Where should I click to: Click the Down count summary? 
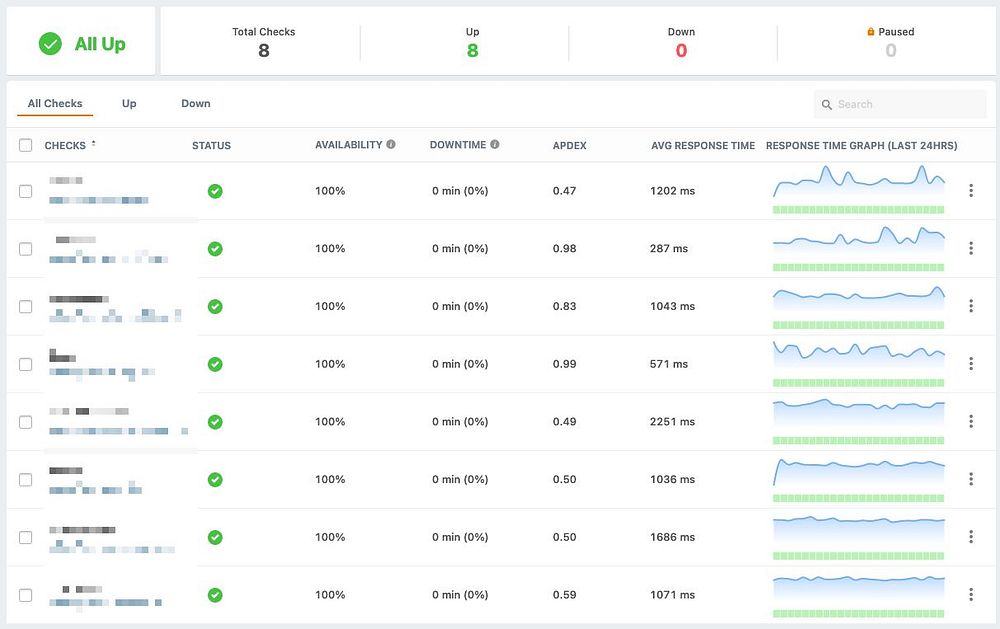click(681, 43)
